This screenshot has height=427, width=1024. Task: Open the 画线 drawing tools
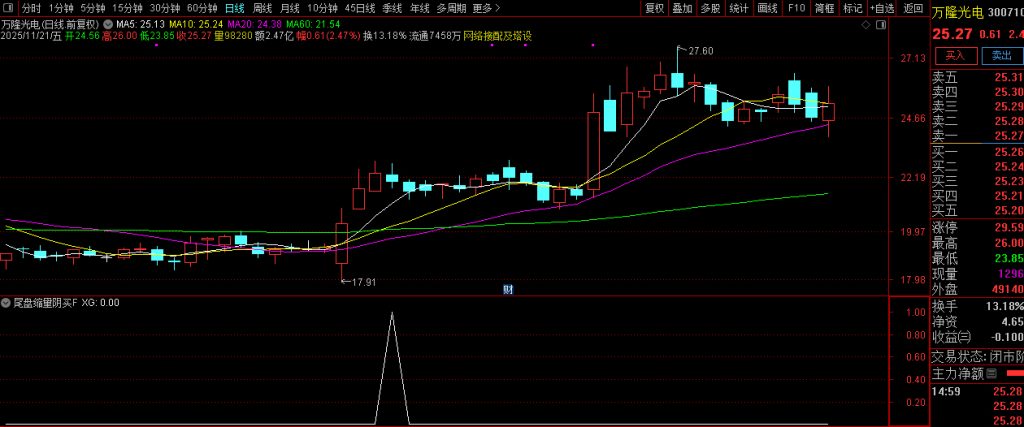768,8
